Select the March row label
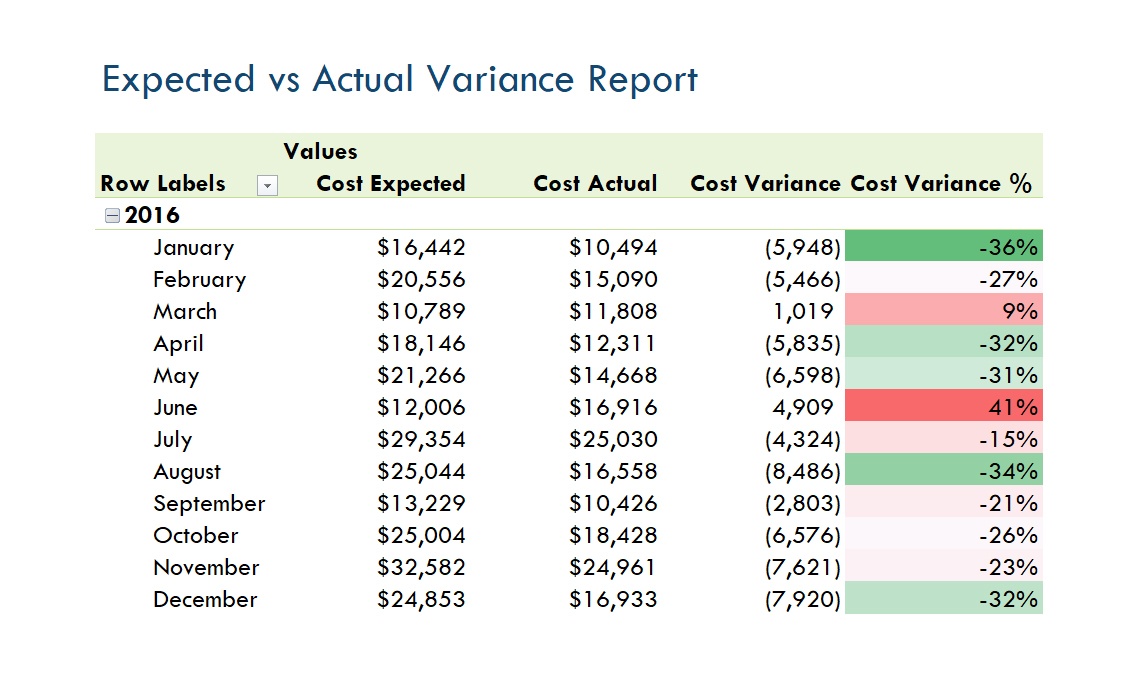Viewport: 1140px width, 687px height. coord(185,311)
